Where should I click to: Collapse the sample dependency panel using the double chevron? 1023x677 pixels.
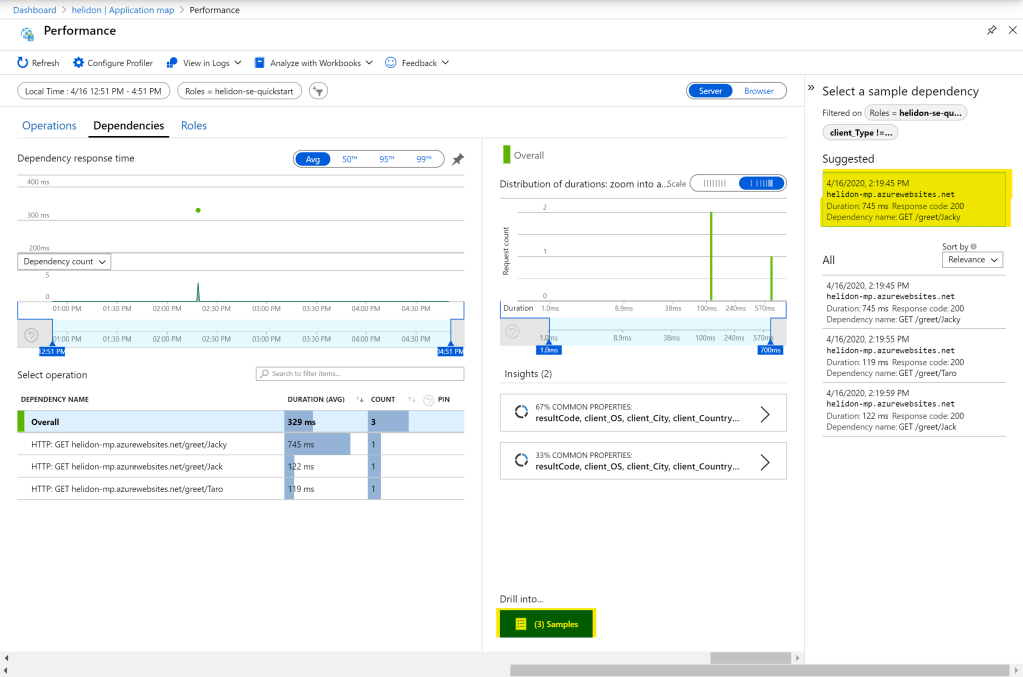(x=811, y=88)
